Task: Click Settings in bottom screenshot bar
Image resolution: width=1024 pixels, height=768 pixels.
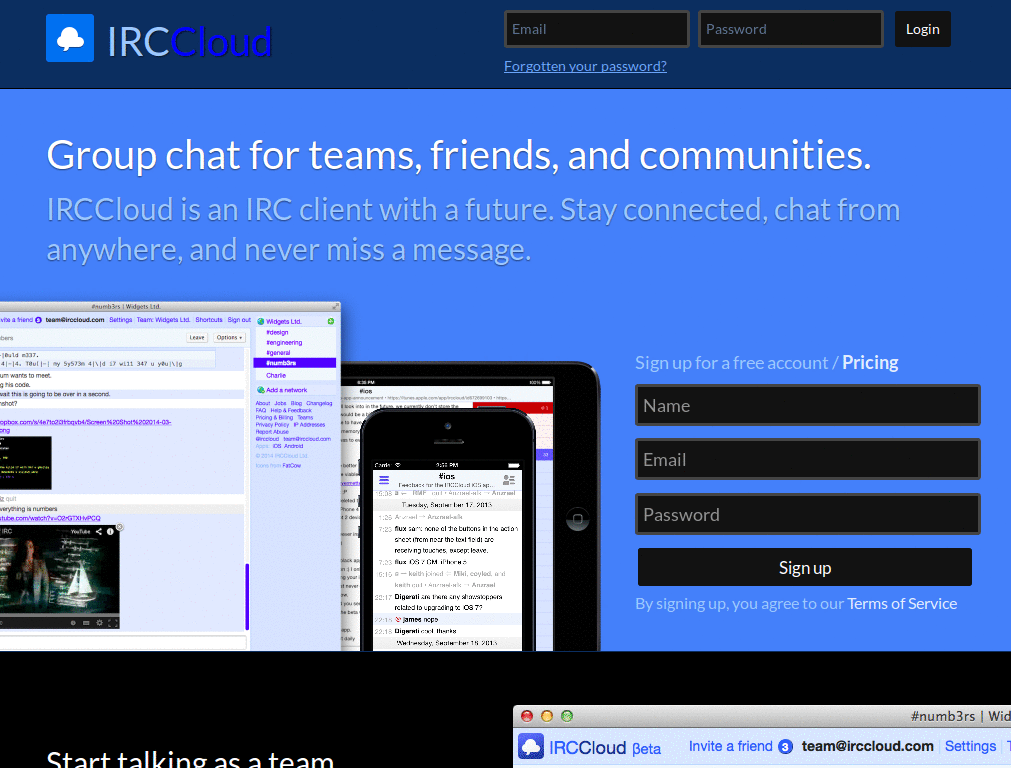Action: [970, 746]
